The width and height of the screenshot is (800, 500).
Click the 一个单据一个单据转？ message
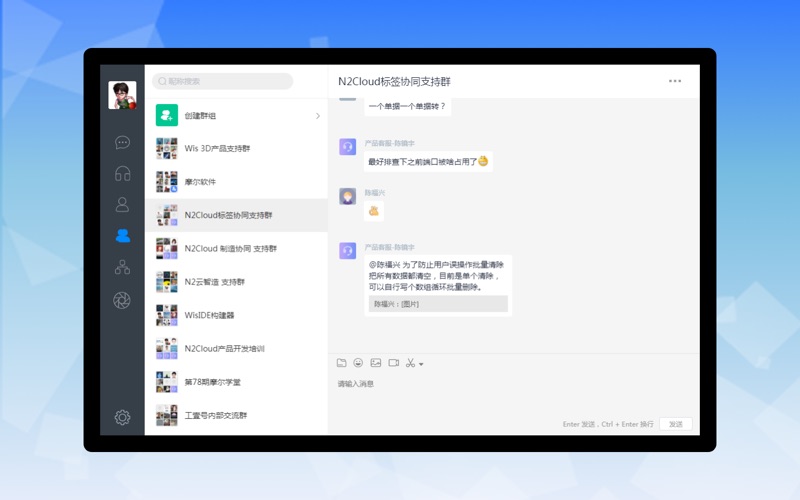tap(407, 106)
